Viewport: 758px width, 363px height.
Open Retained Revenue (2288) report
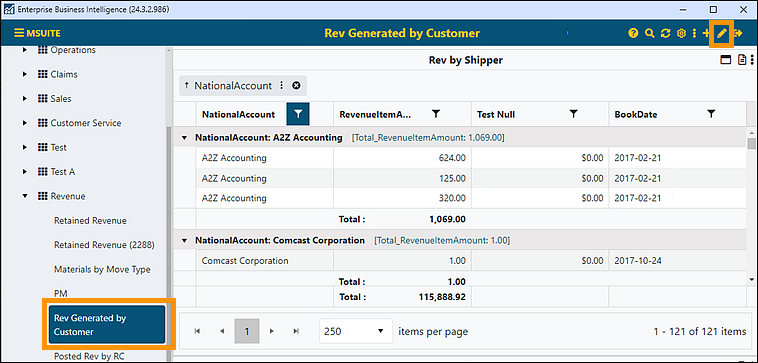(104, 245)
